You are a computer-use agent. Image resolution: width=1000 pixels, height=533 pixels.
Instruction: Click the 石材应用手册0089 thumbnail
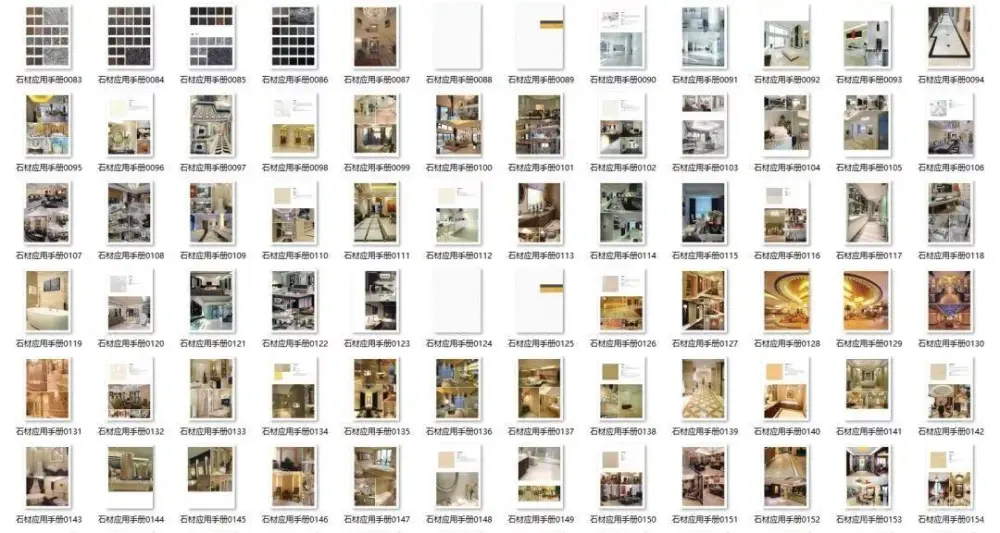click(538, 36)
